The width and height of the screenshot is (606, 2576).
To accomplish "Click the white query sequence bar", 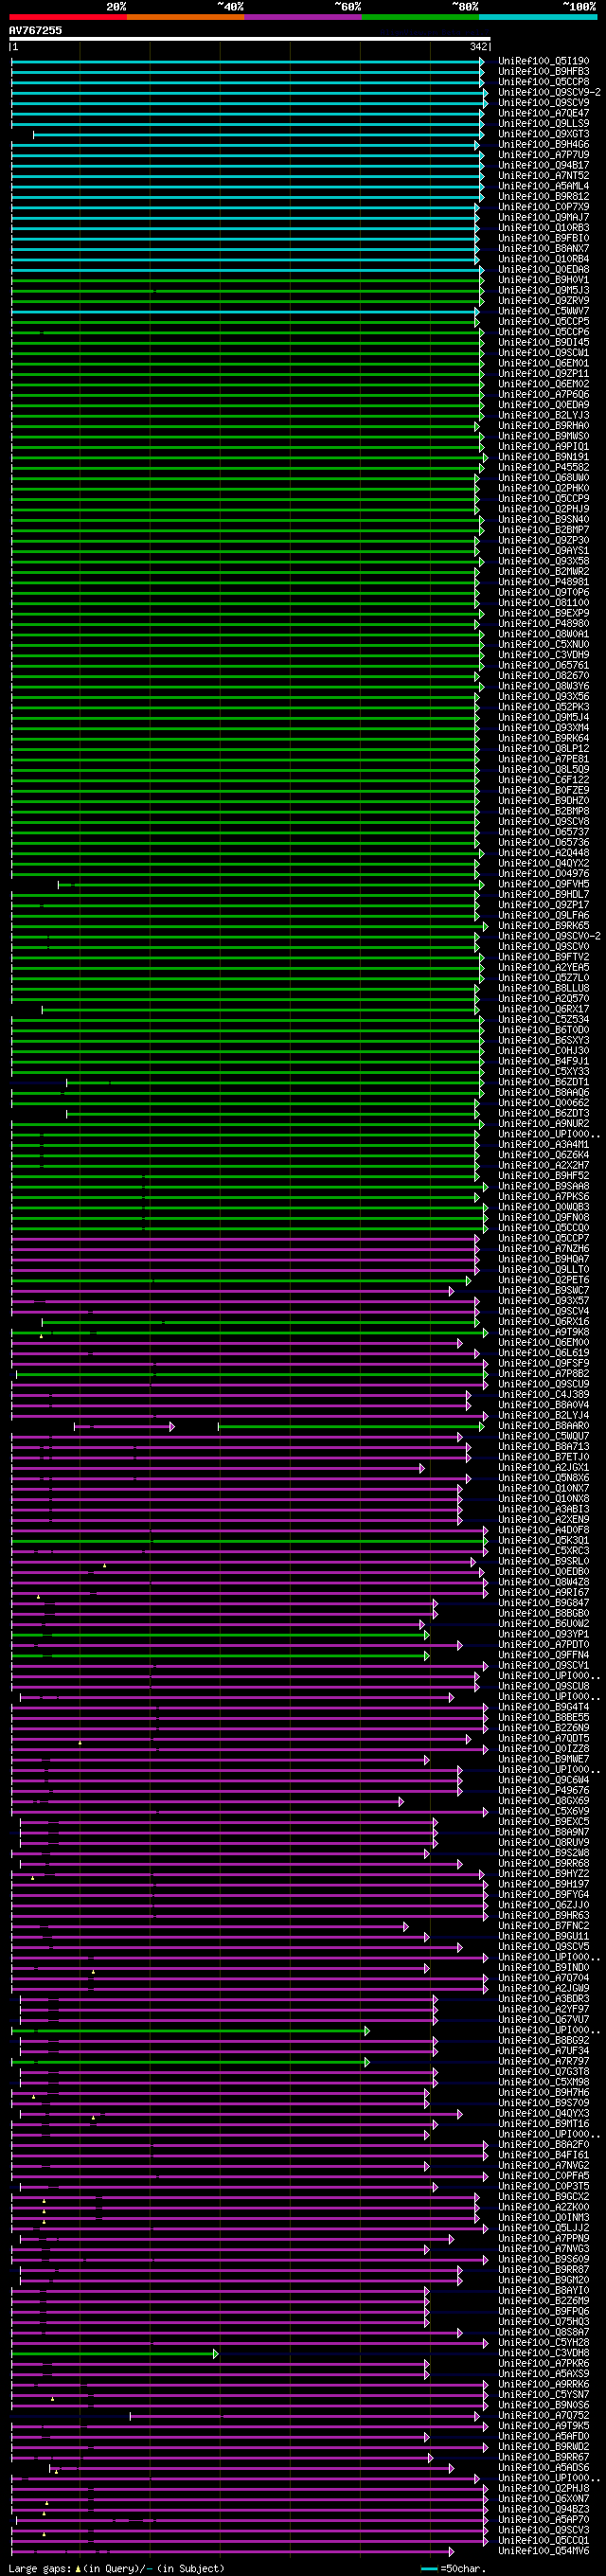I will (250, 39).
